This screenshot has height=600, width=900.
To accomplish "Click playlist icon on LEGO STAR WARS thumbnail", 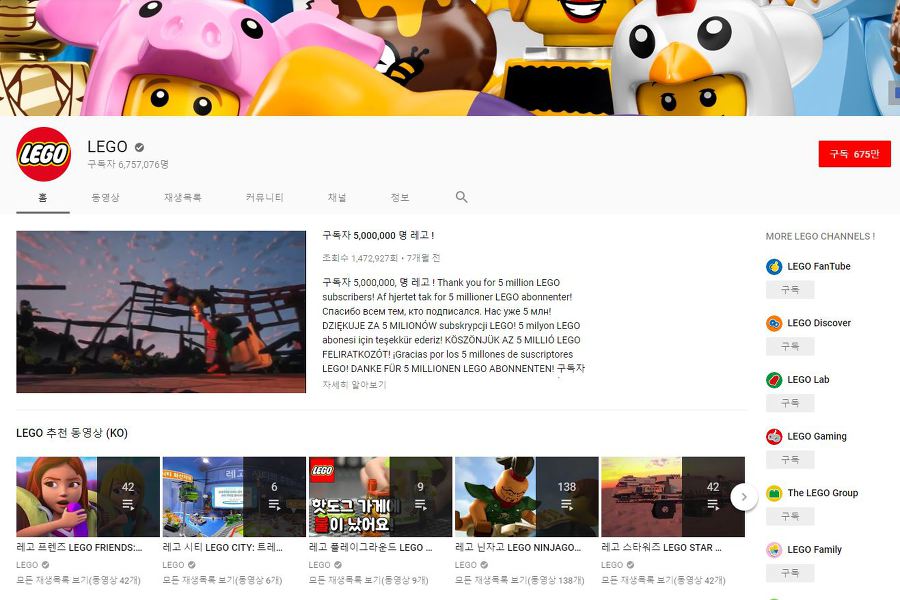I will (x=713, y=505).
